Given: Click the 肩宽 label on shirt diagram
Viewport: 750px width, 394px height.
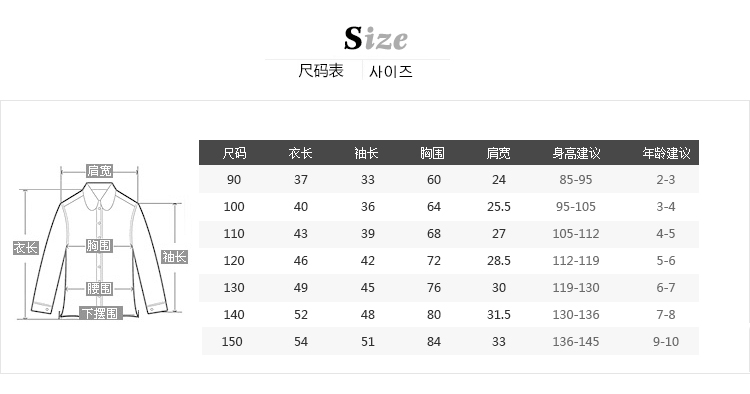Looking at the screenshot, I should (x=99, y=171).
